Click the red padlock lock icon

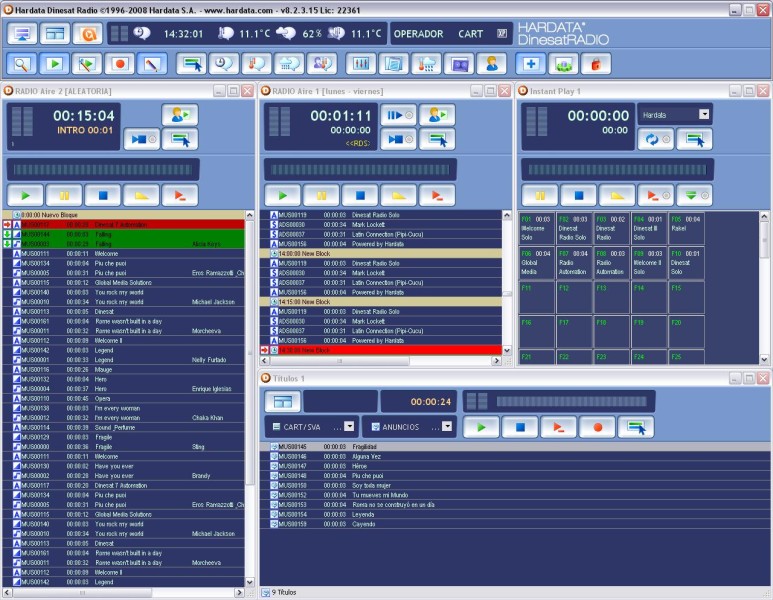pyautogui.click(x=596, y=64)
